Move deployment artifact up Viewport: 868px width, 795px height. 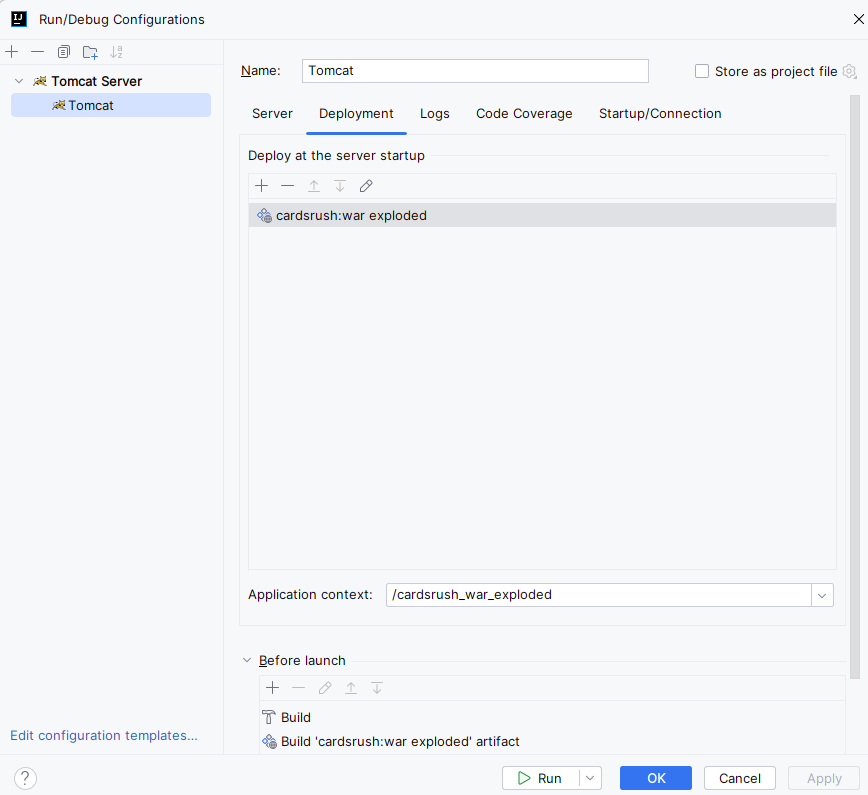314,186
